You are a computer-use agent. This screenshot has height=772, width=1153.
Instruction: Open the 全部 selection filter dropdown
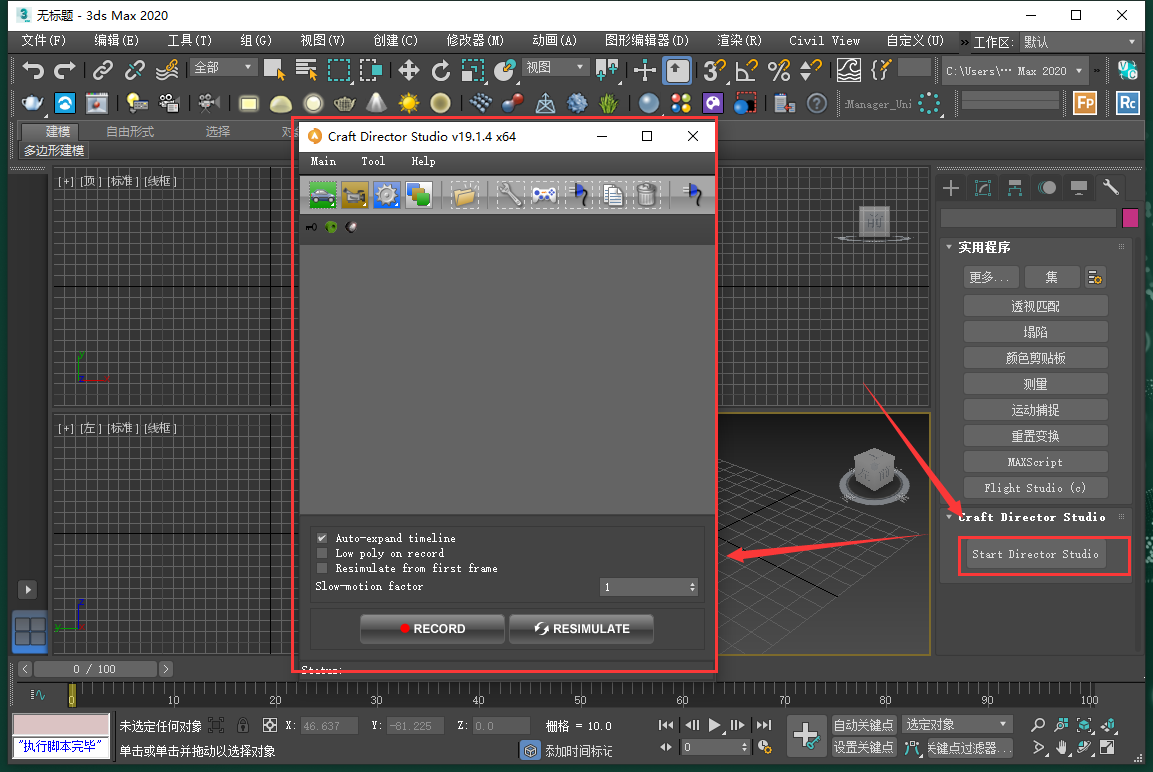point(224,68)
